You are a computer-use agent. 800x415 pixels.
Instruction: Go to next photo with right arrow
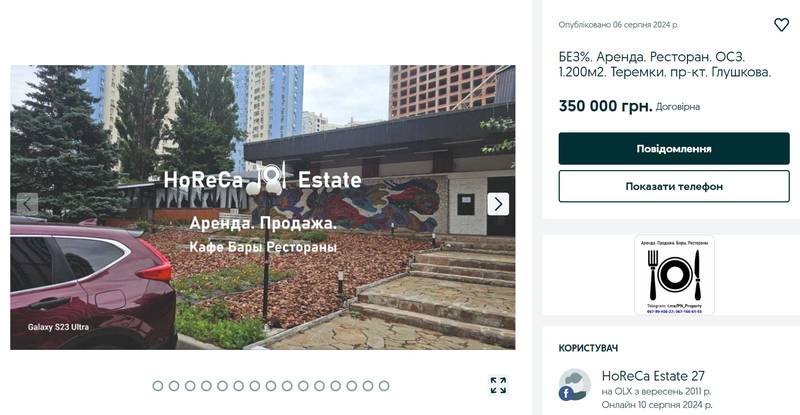498,204
